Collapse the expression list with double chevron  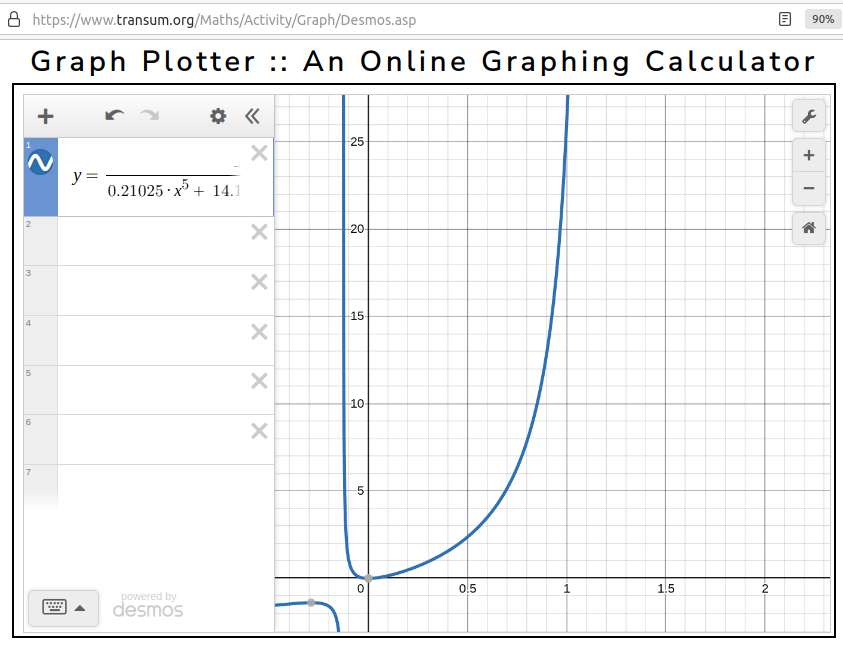coord(252,116)
